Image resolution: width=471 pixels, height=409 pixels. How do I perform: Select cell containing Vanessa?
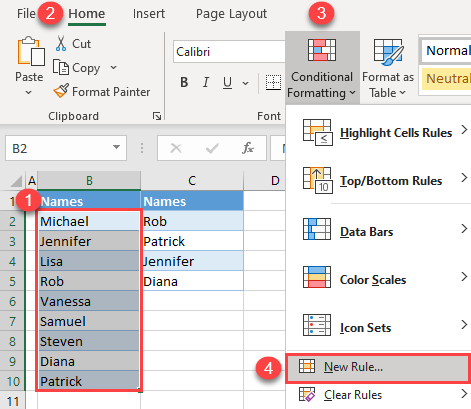coord(89,301)
